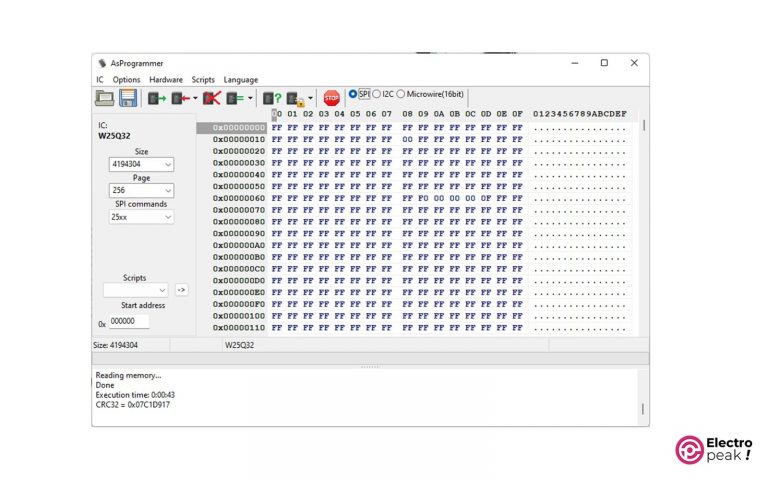Open the Hardware menu

[166, 79]
